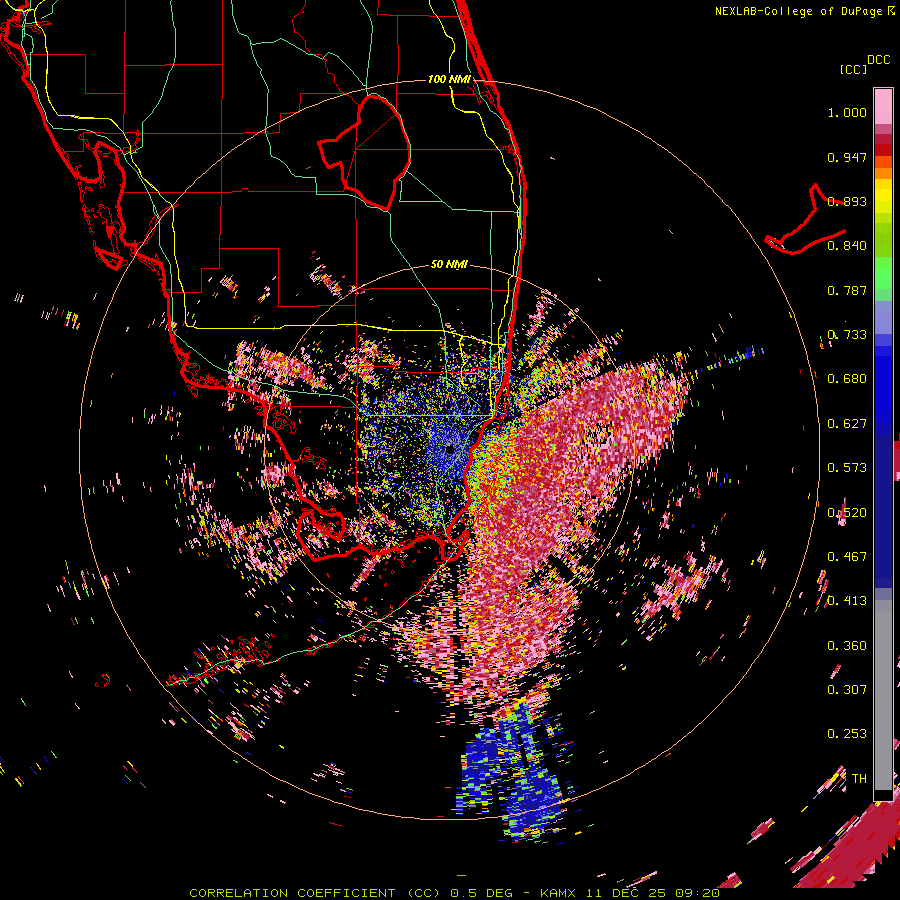The height and width of the screenshot is (900, 900).
Task: Click the 50 NMI range ring label
Action: pyautogui.click(x=449, y=264)
